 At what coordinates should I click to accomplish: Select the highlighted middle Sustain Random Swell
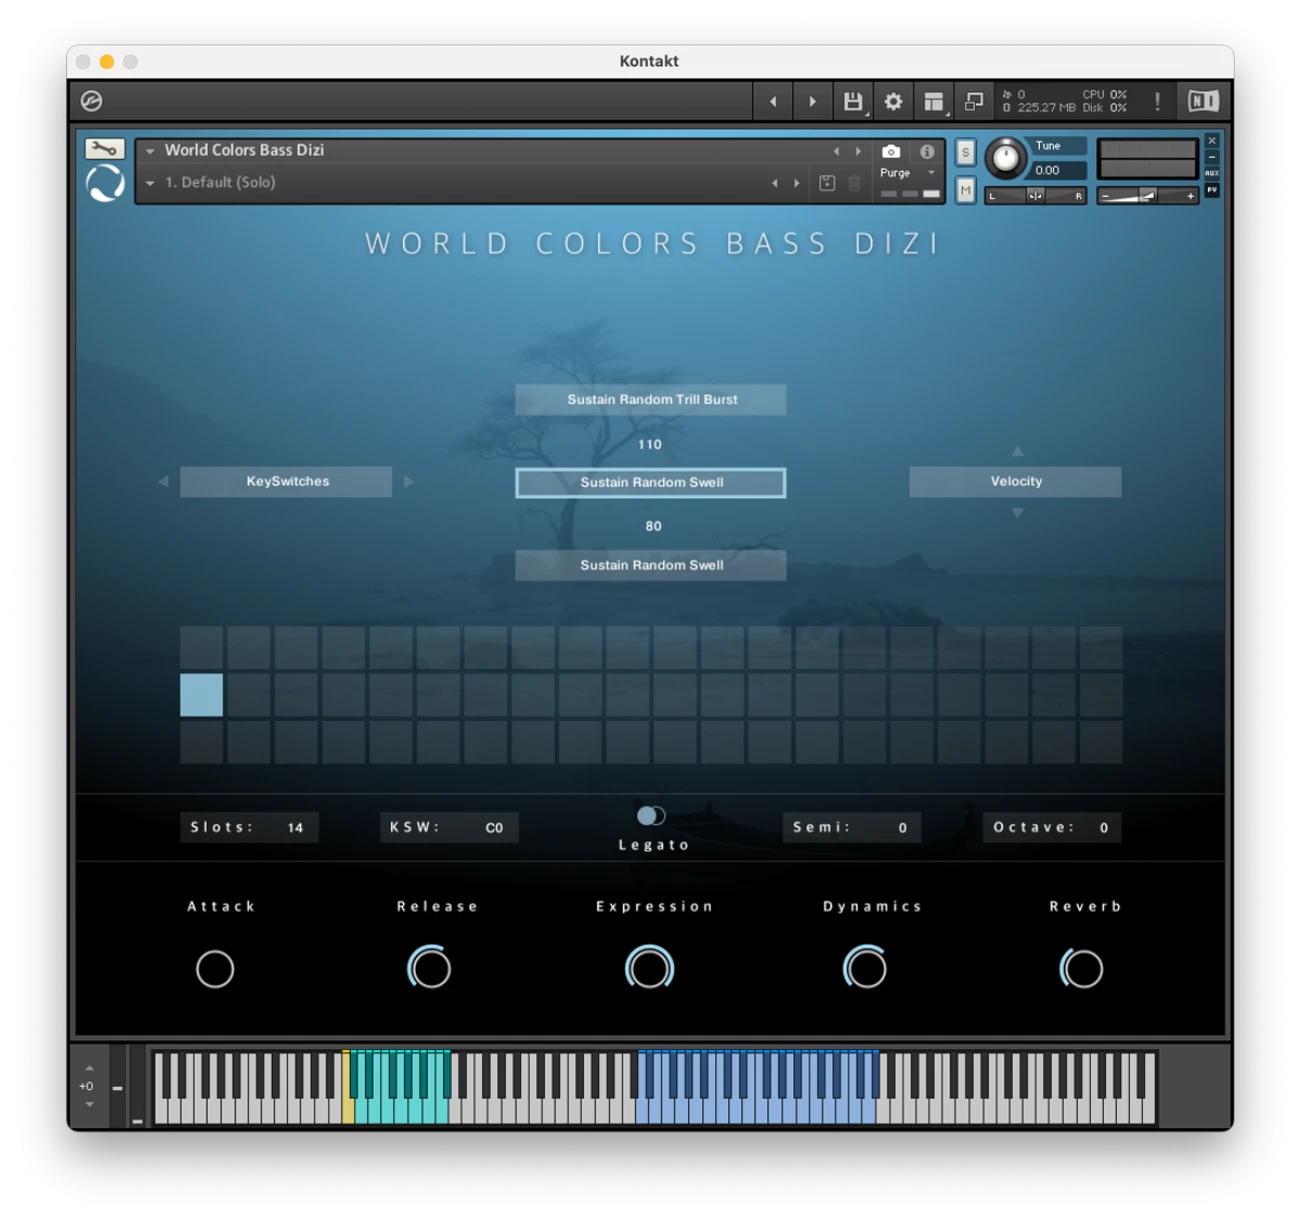[x=651, y=483]
